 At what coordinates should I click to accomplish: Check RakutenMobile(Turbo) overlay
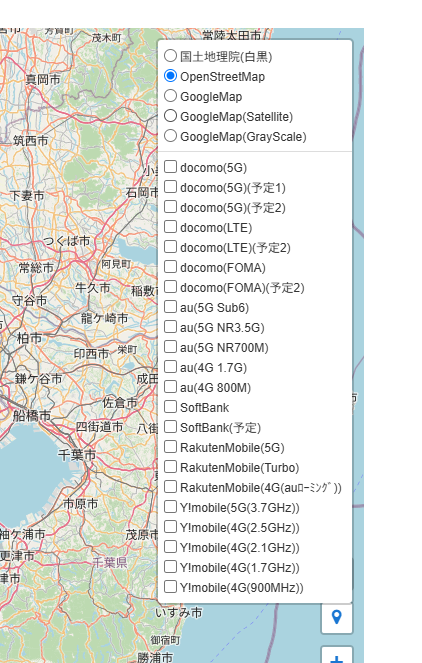point(170,467)
